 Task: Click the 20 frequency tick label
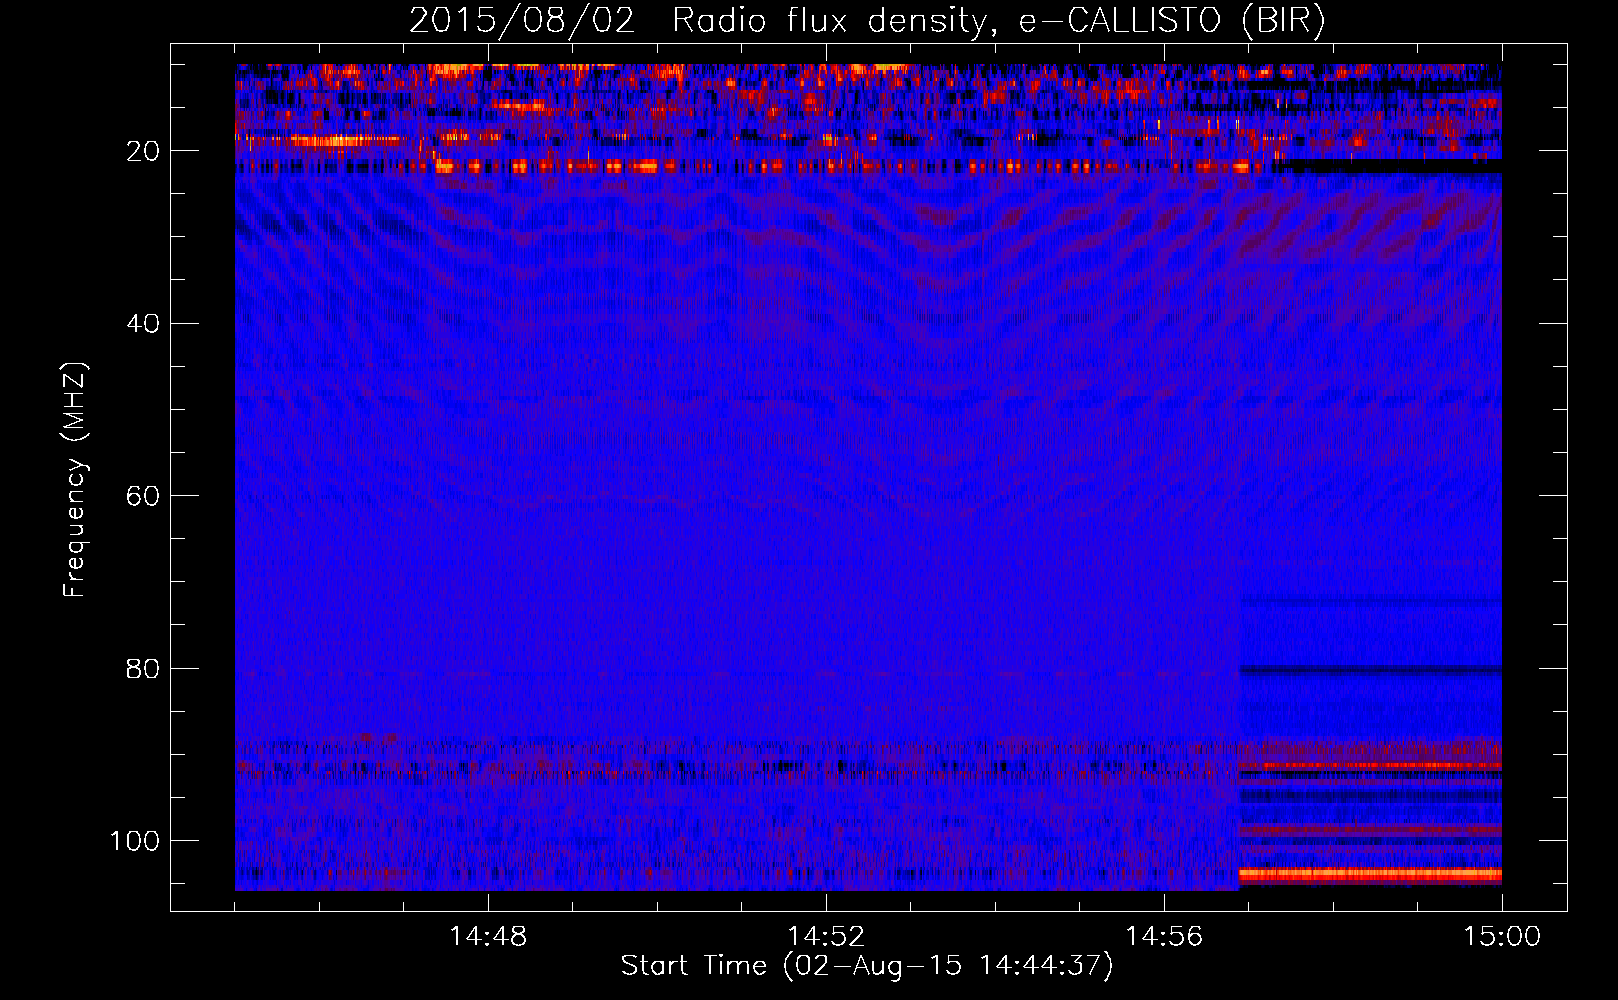(144, 151)
